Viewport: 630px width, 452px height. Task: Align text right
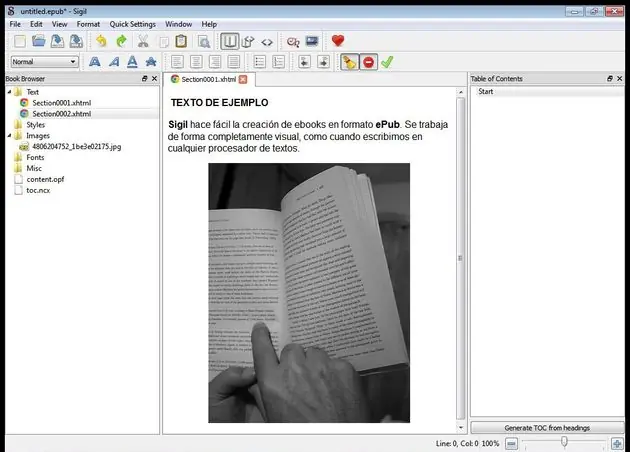[x=215, y=62]
